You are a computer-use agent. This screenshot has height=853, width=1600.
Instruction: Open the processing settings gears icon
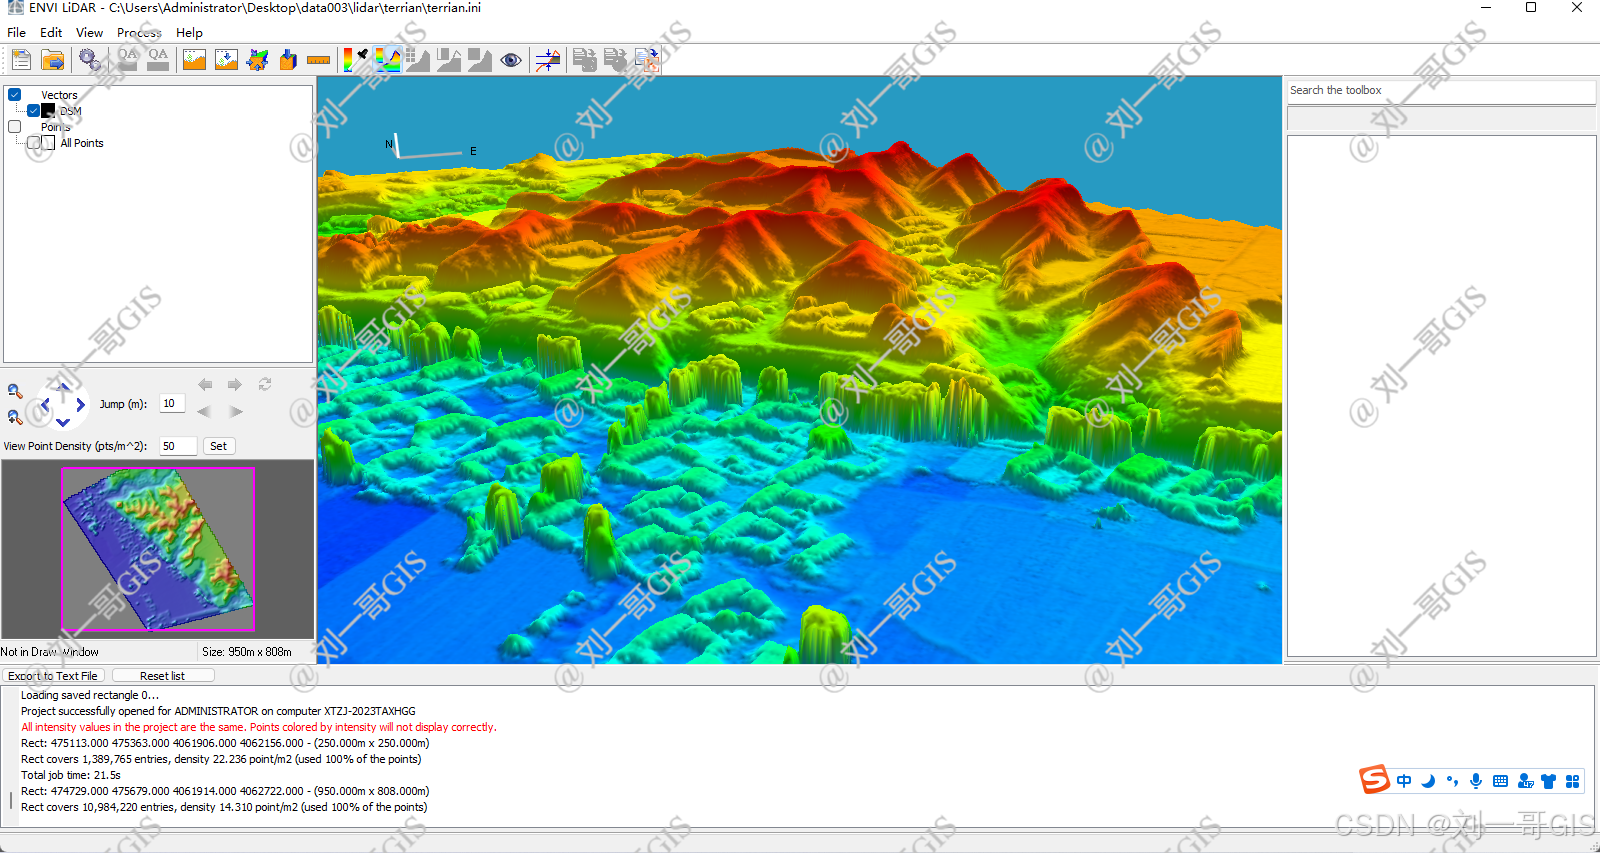[x=90, y=60]
